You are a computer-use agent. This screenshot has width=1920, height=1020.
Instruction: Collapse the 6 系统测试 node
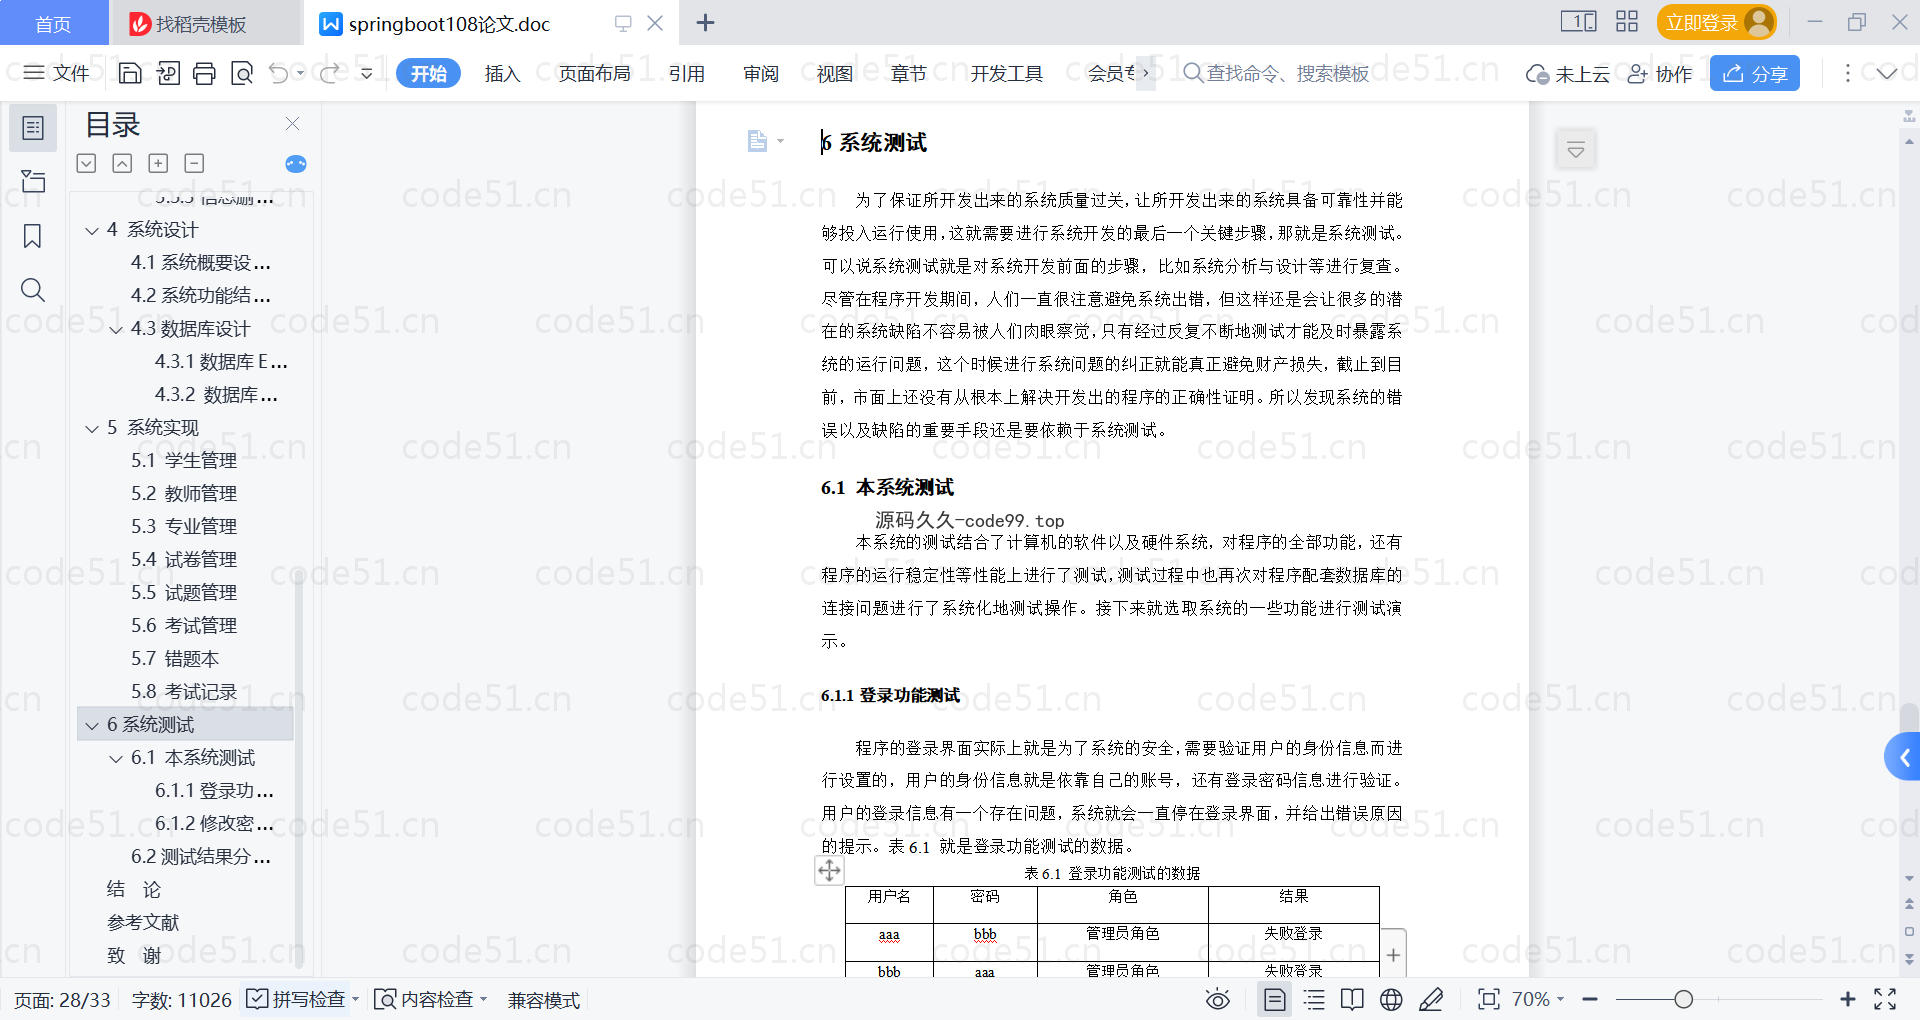[92, 726]
